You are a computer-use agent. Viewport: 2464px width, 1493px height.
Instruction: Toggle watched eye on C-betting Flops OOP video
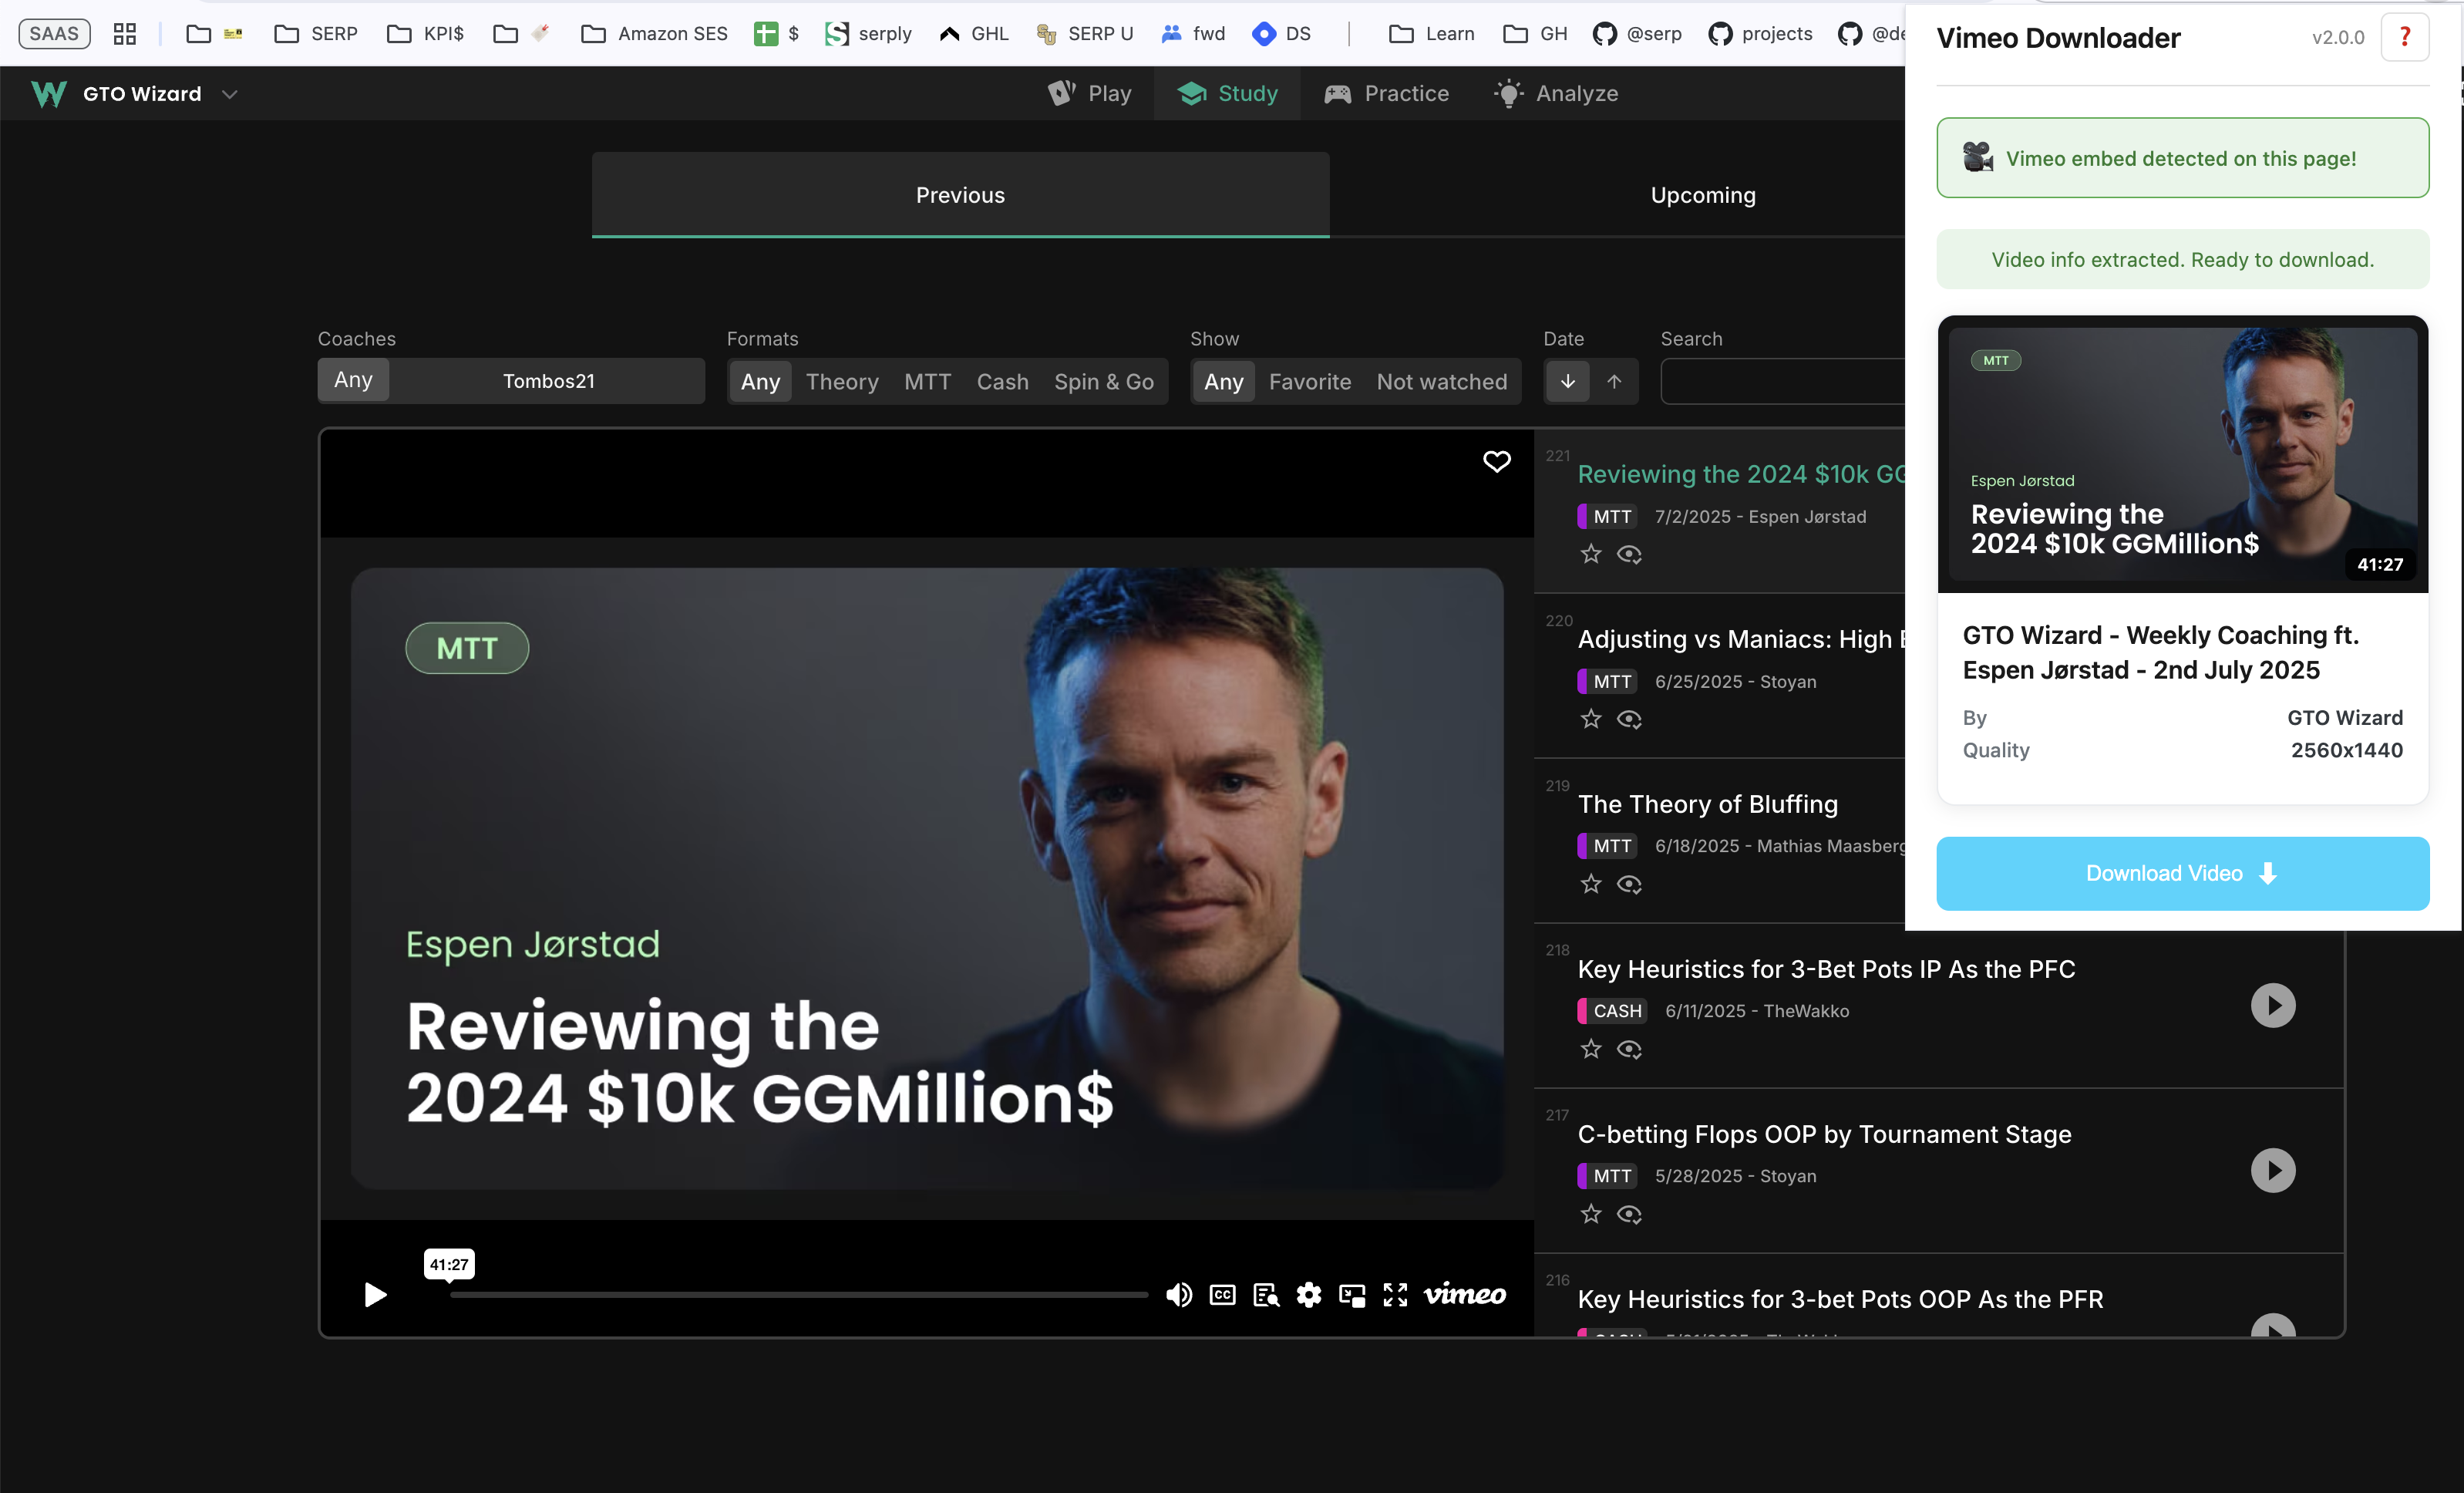pos(1629,1214)
